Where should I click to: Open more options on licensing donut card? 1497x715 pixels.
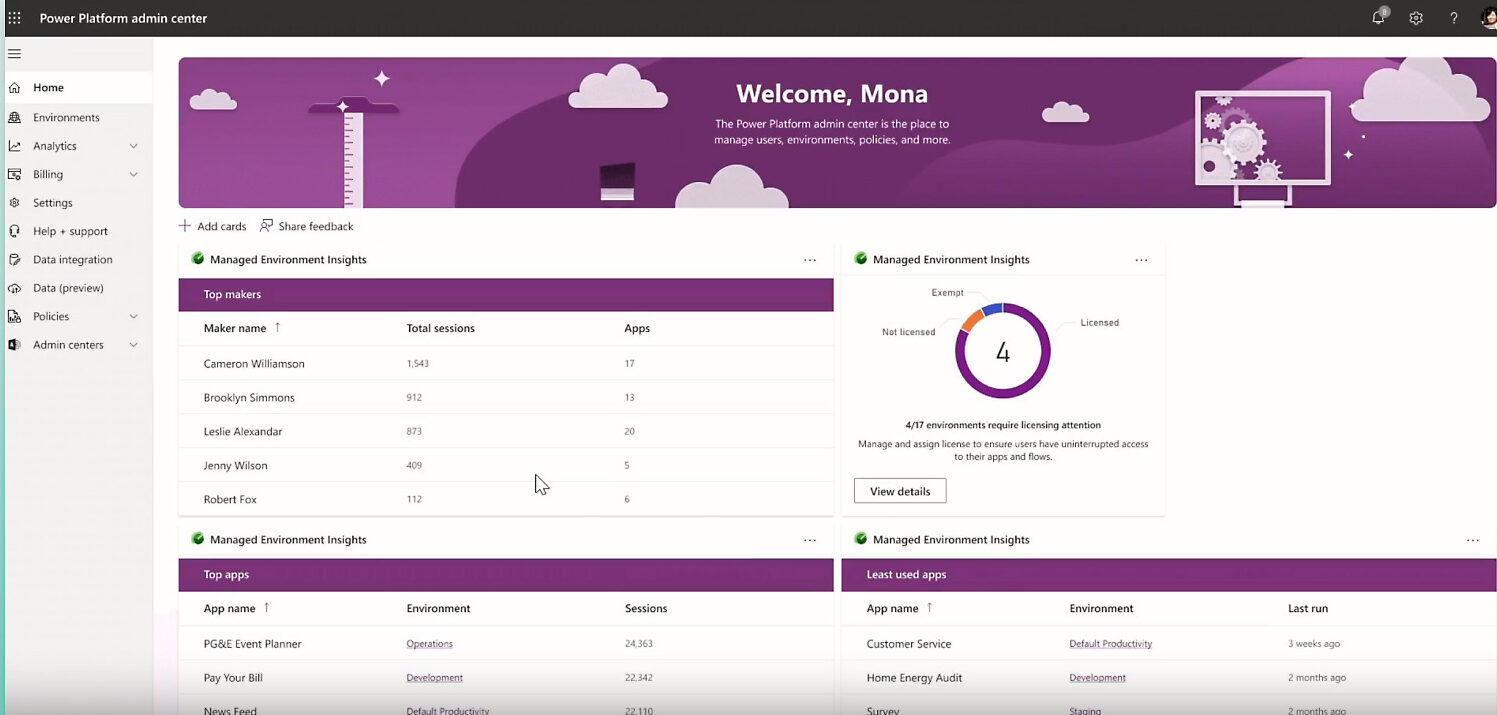pos(1141,260)
